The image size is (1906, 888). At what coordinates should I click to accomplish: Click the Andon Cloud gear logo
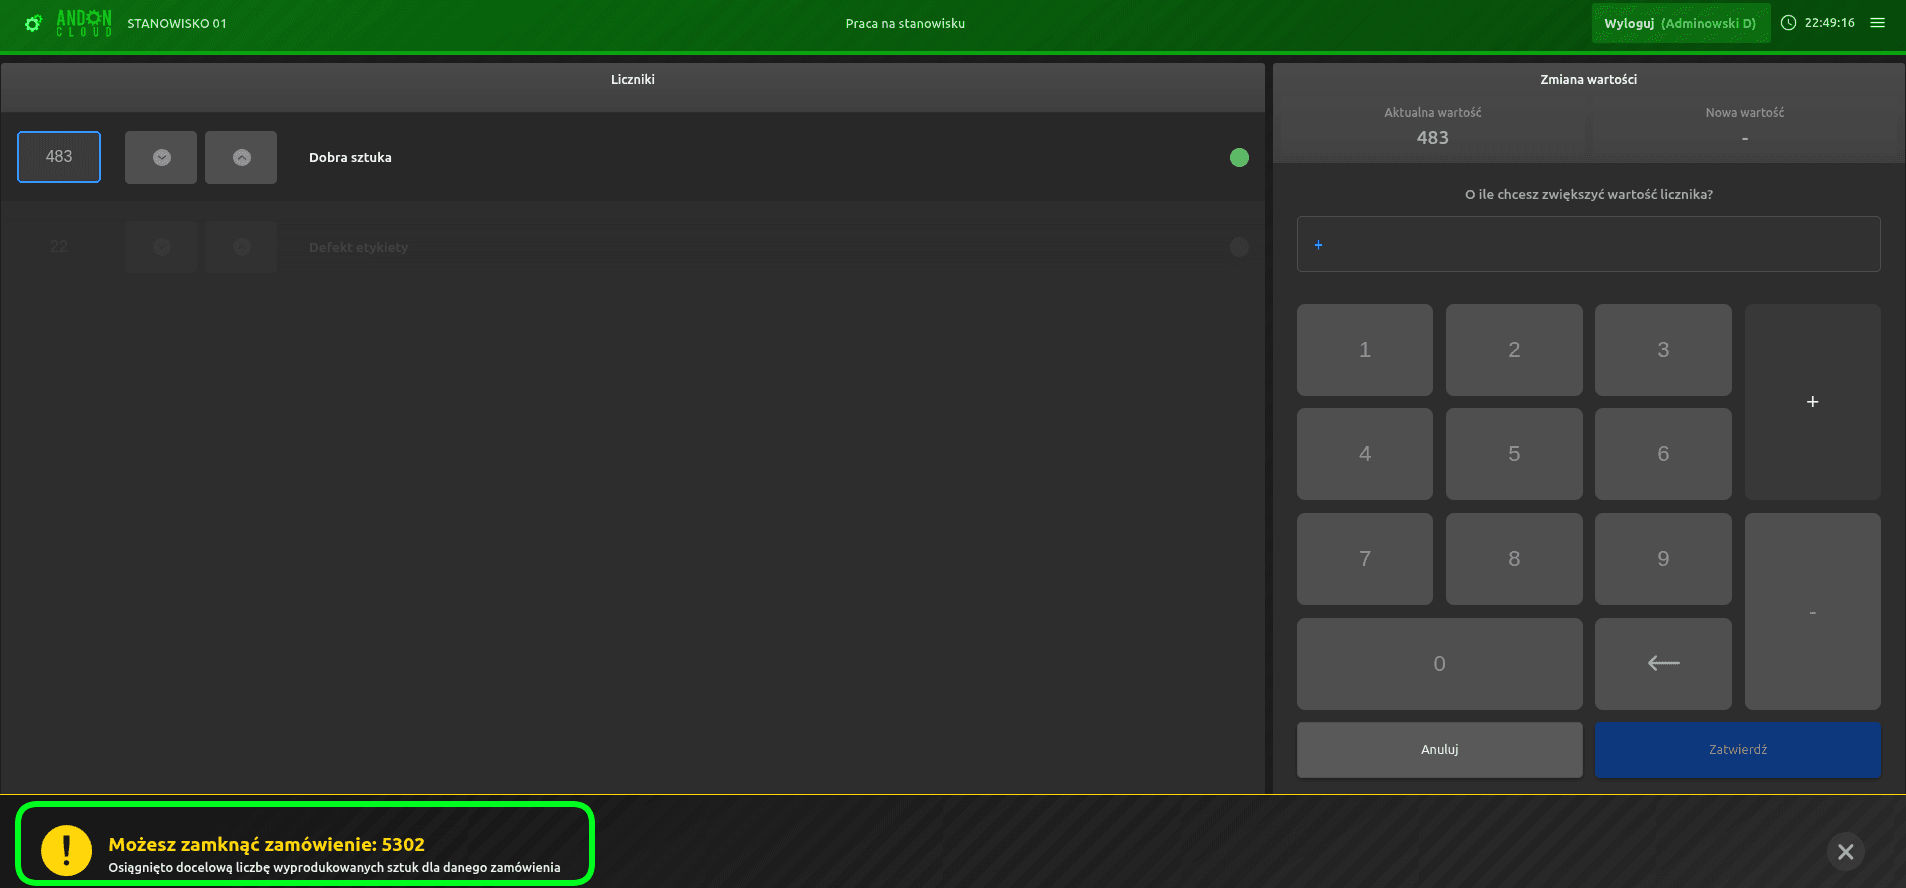tap(33, 23)
